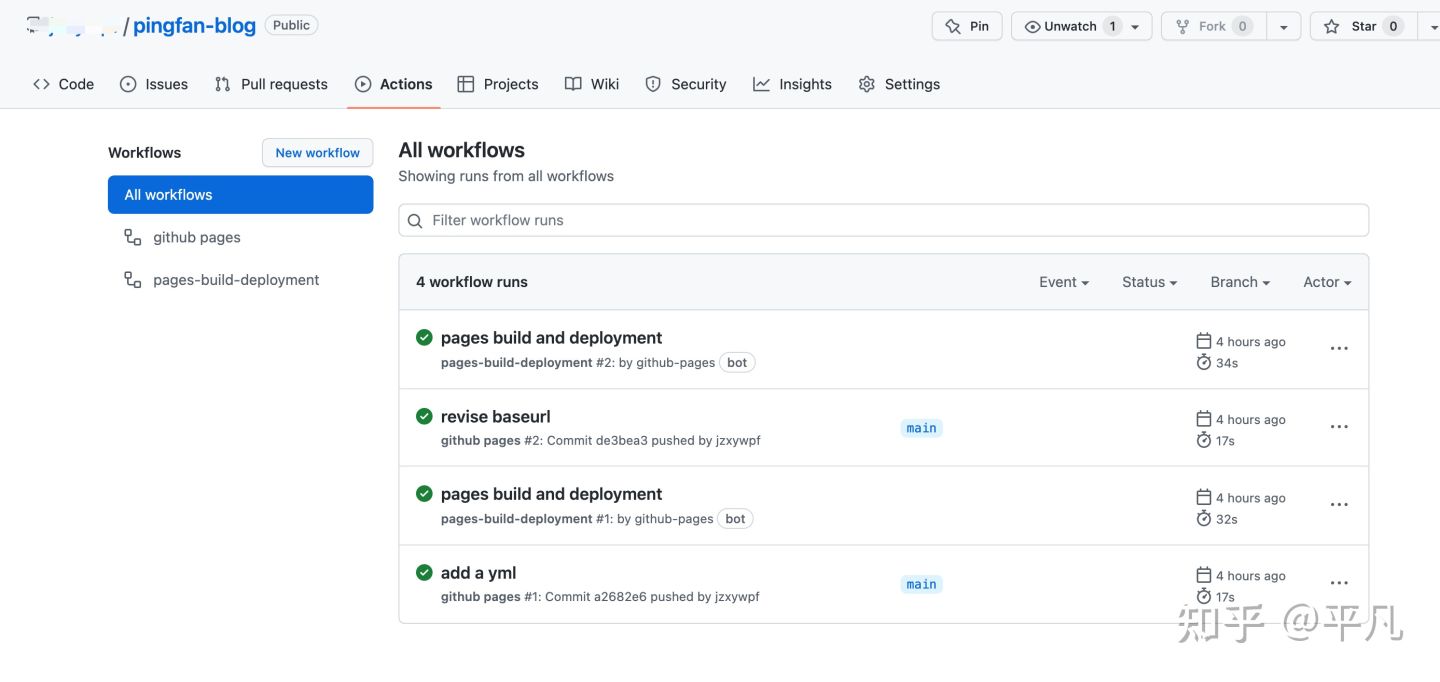Click the main branch label on revise baseurl
Image resolution: width=1440 pixels, height=682 pixels.
coord(921,428)
